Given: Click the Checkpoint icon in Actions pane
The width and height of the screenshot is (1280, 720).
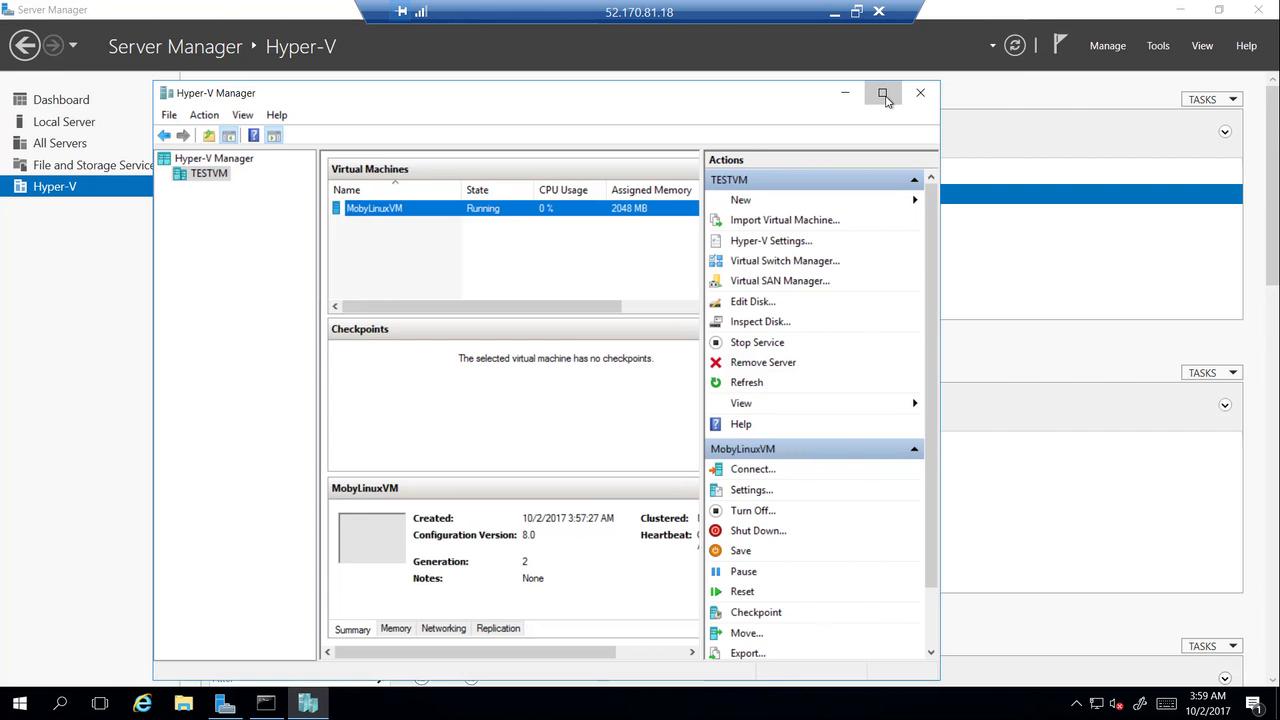Looking at the screenshot, I should (715, 613).
